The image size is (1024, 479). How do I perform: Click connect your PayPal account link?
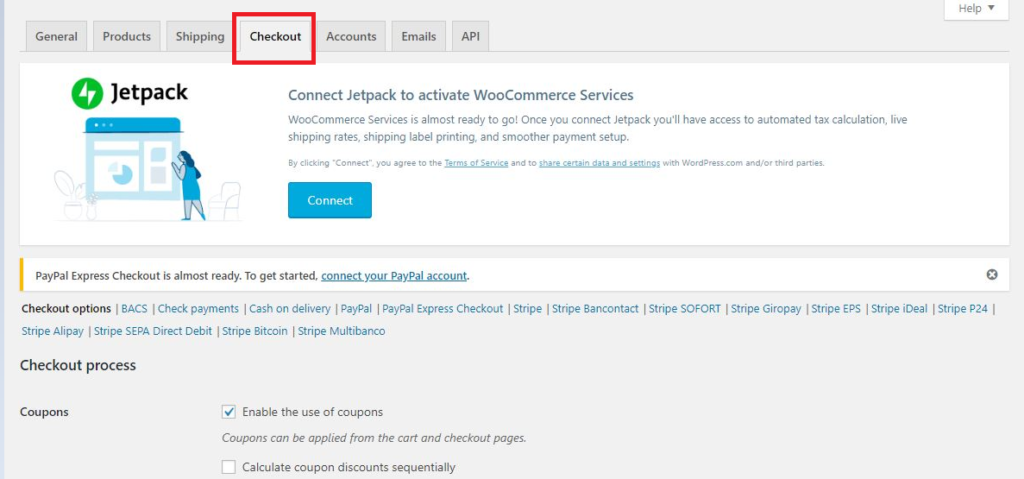394,276
